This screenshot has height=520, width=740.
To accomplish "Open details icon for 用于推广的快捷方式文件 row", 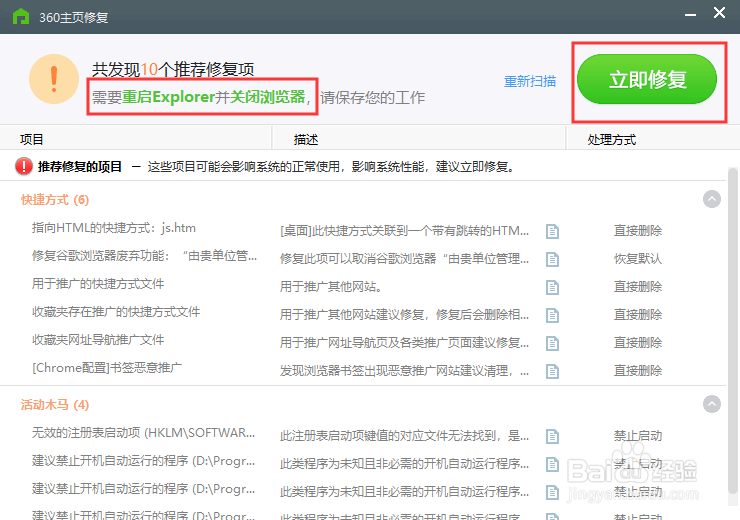I will pos(552,287).
